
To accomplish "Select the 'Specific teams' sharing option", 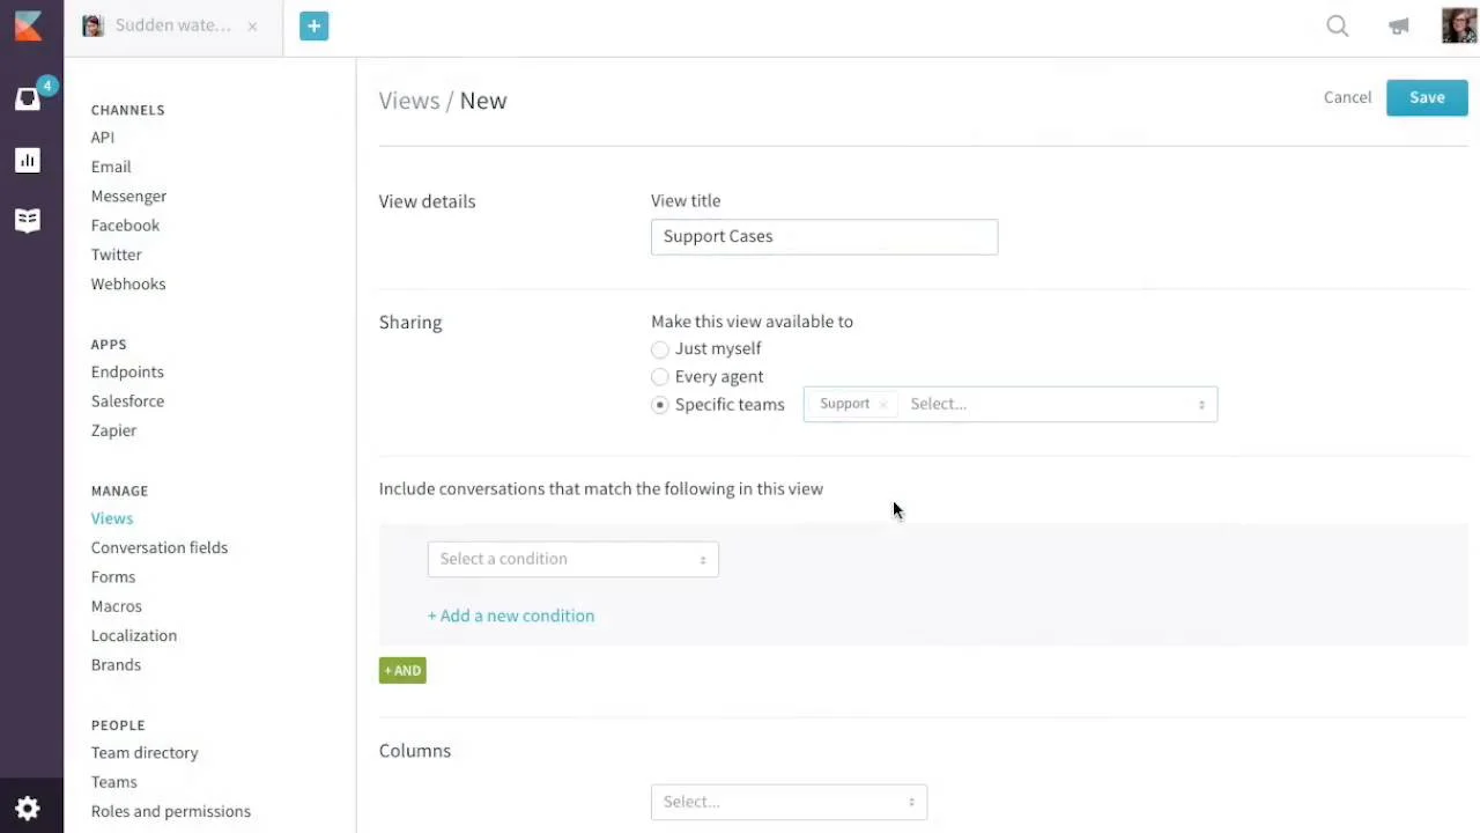I will (660, 404).
